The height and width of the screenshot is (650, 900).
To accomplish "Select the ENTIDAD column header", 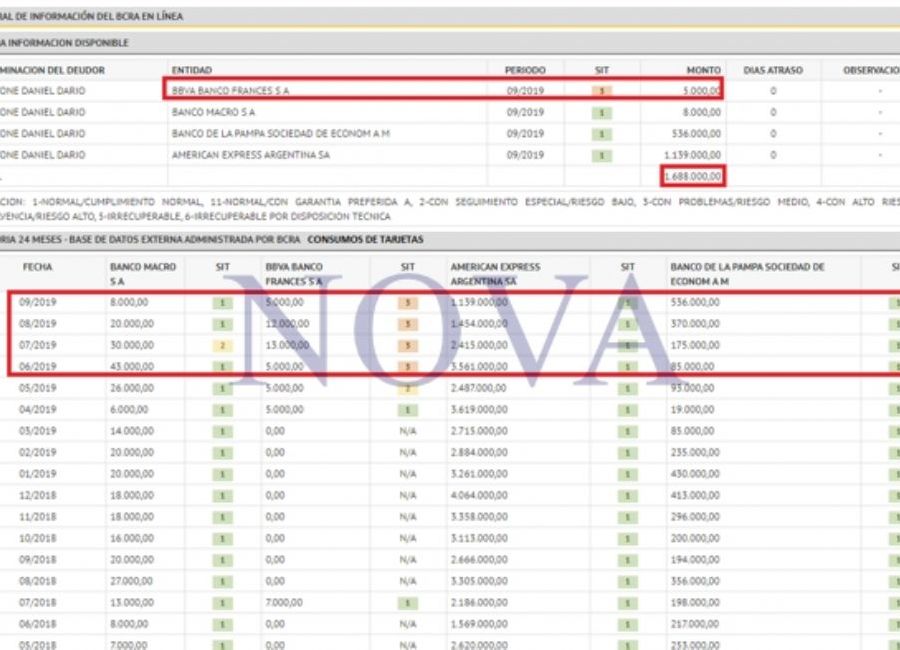I will [192, 70].
